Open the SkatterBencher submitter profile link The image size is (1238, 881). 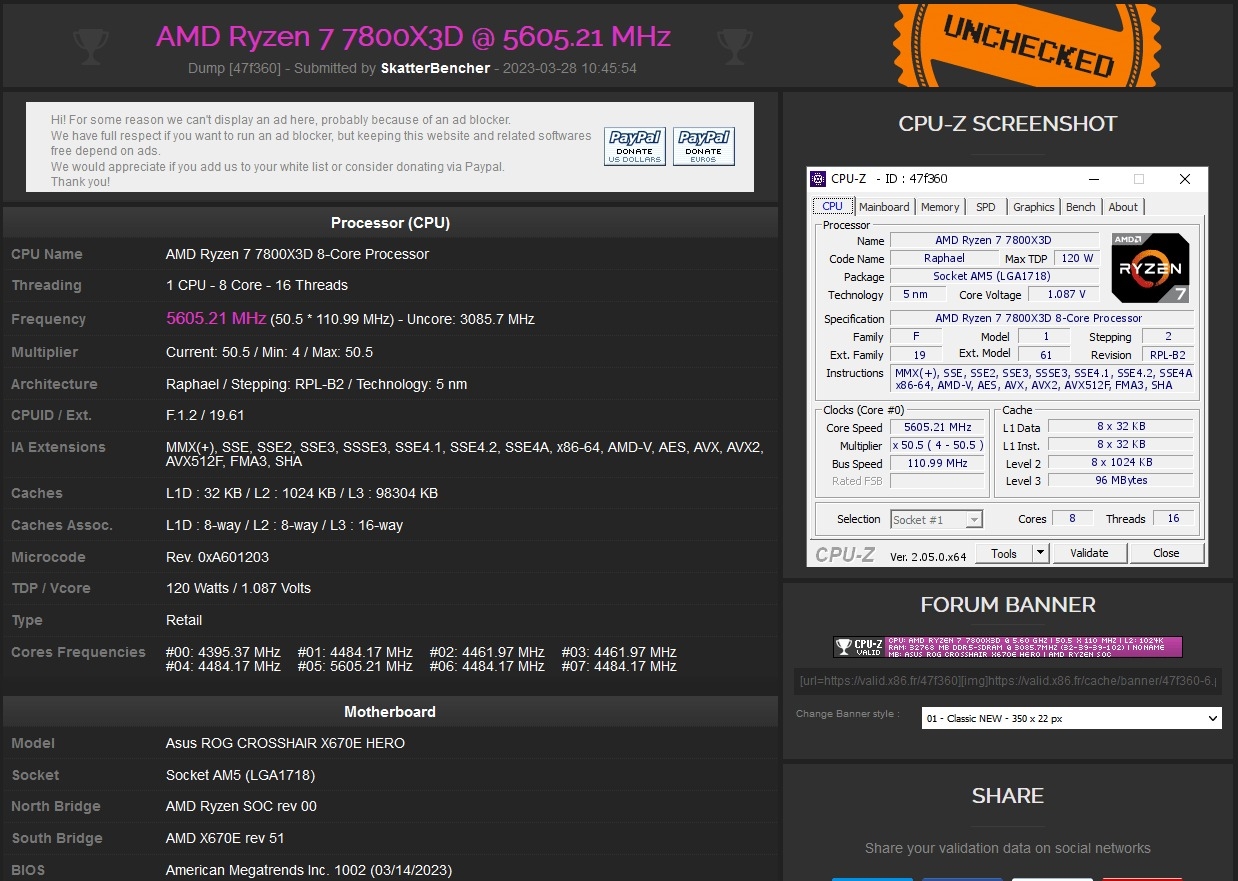[x=435, y=68]
